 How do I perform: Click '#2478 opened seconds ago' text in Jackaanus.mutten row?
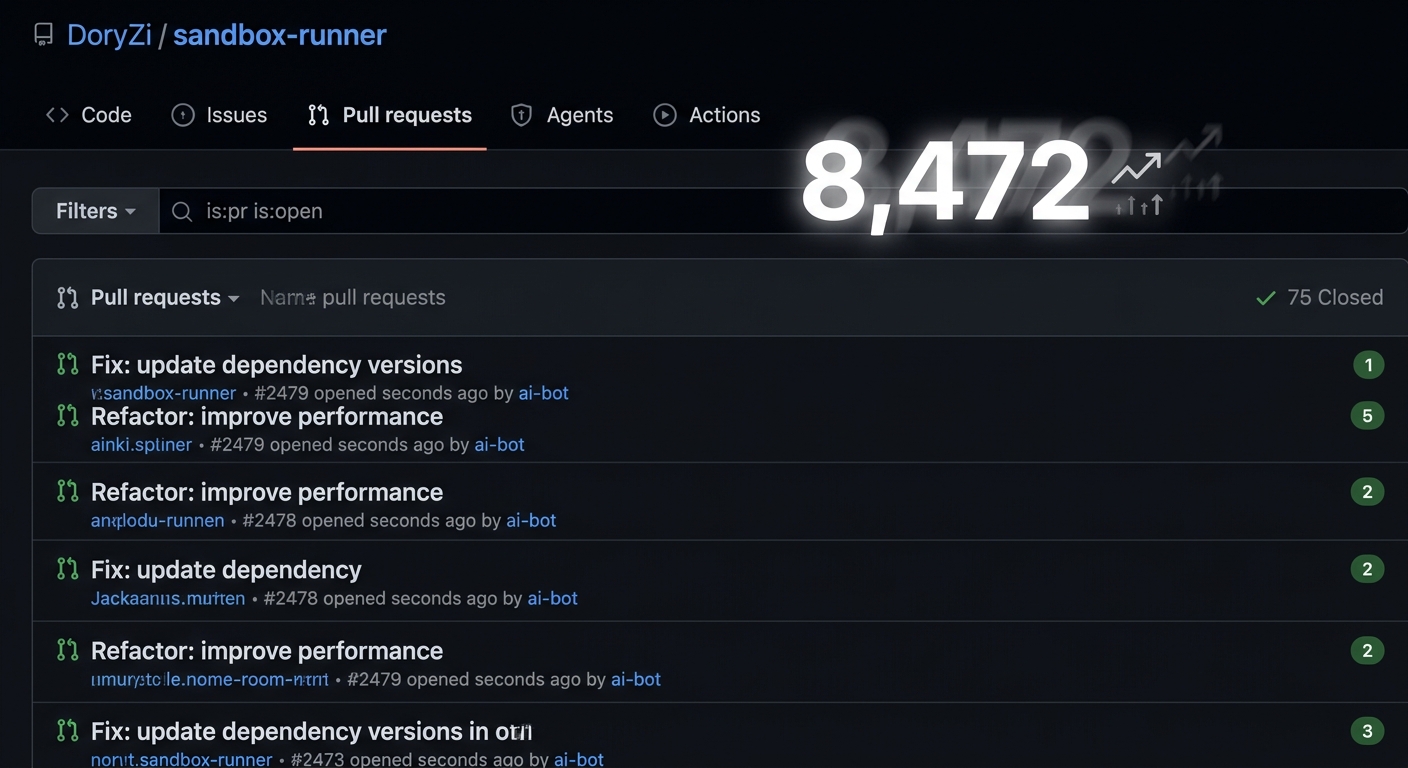[380, 598]
